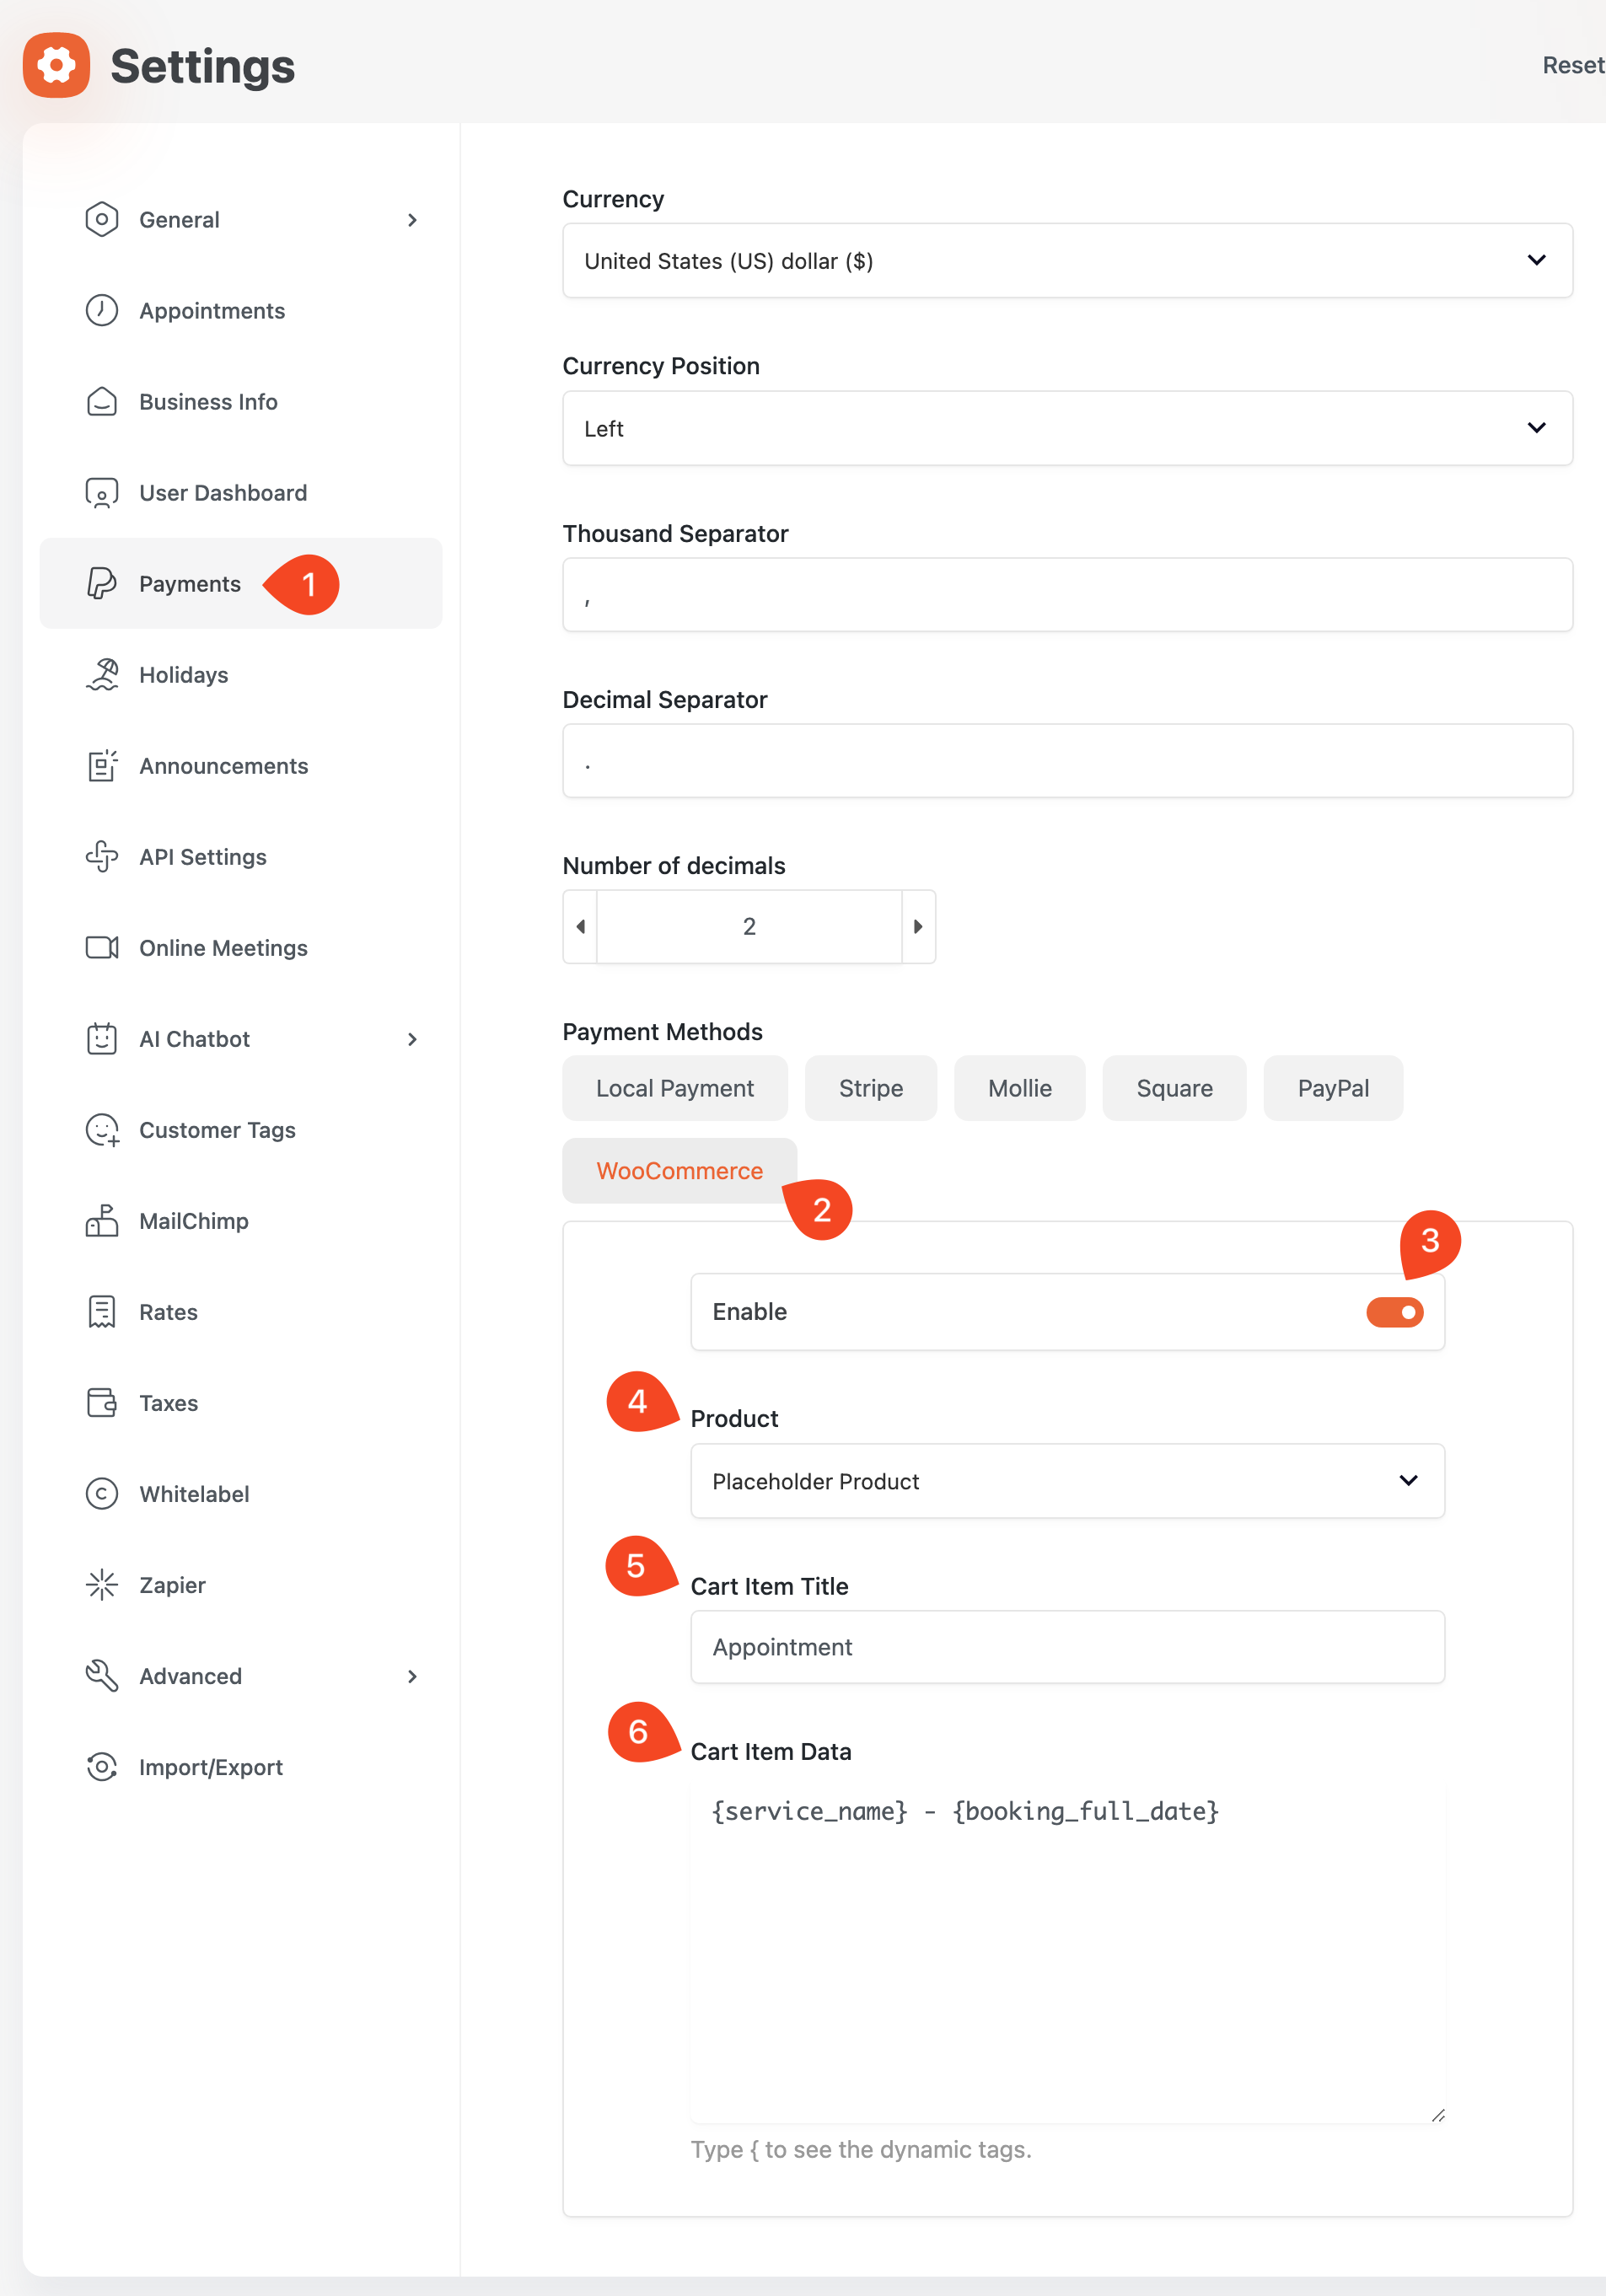Click the Reset link at top right

click(x=1573, y=65)
